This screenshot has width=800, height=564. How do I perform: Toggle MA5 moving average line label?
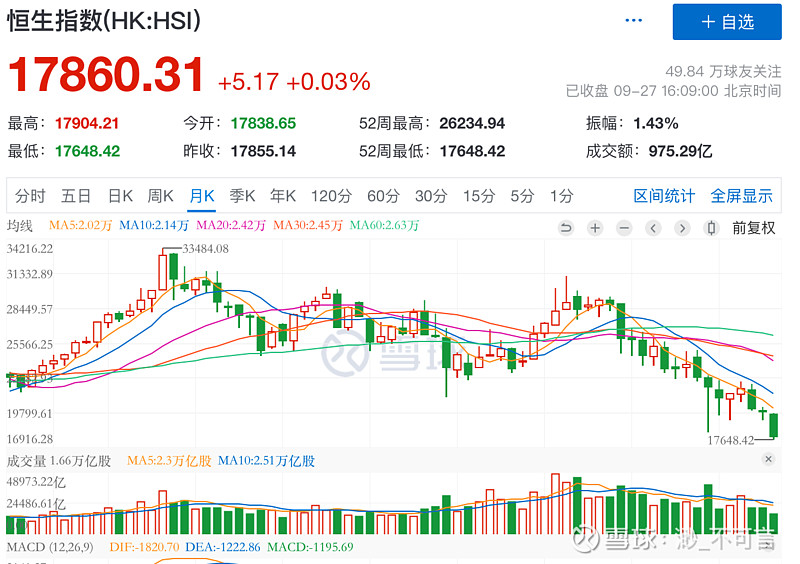coord(81,225)
